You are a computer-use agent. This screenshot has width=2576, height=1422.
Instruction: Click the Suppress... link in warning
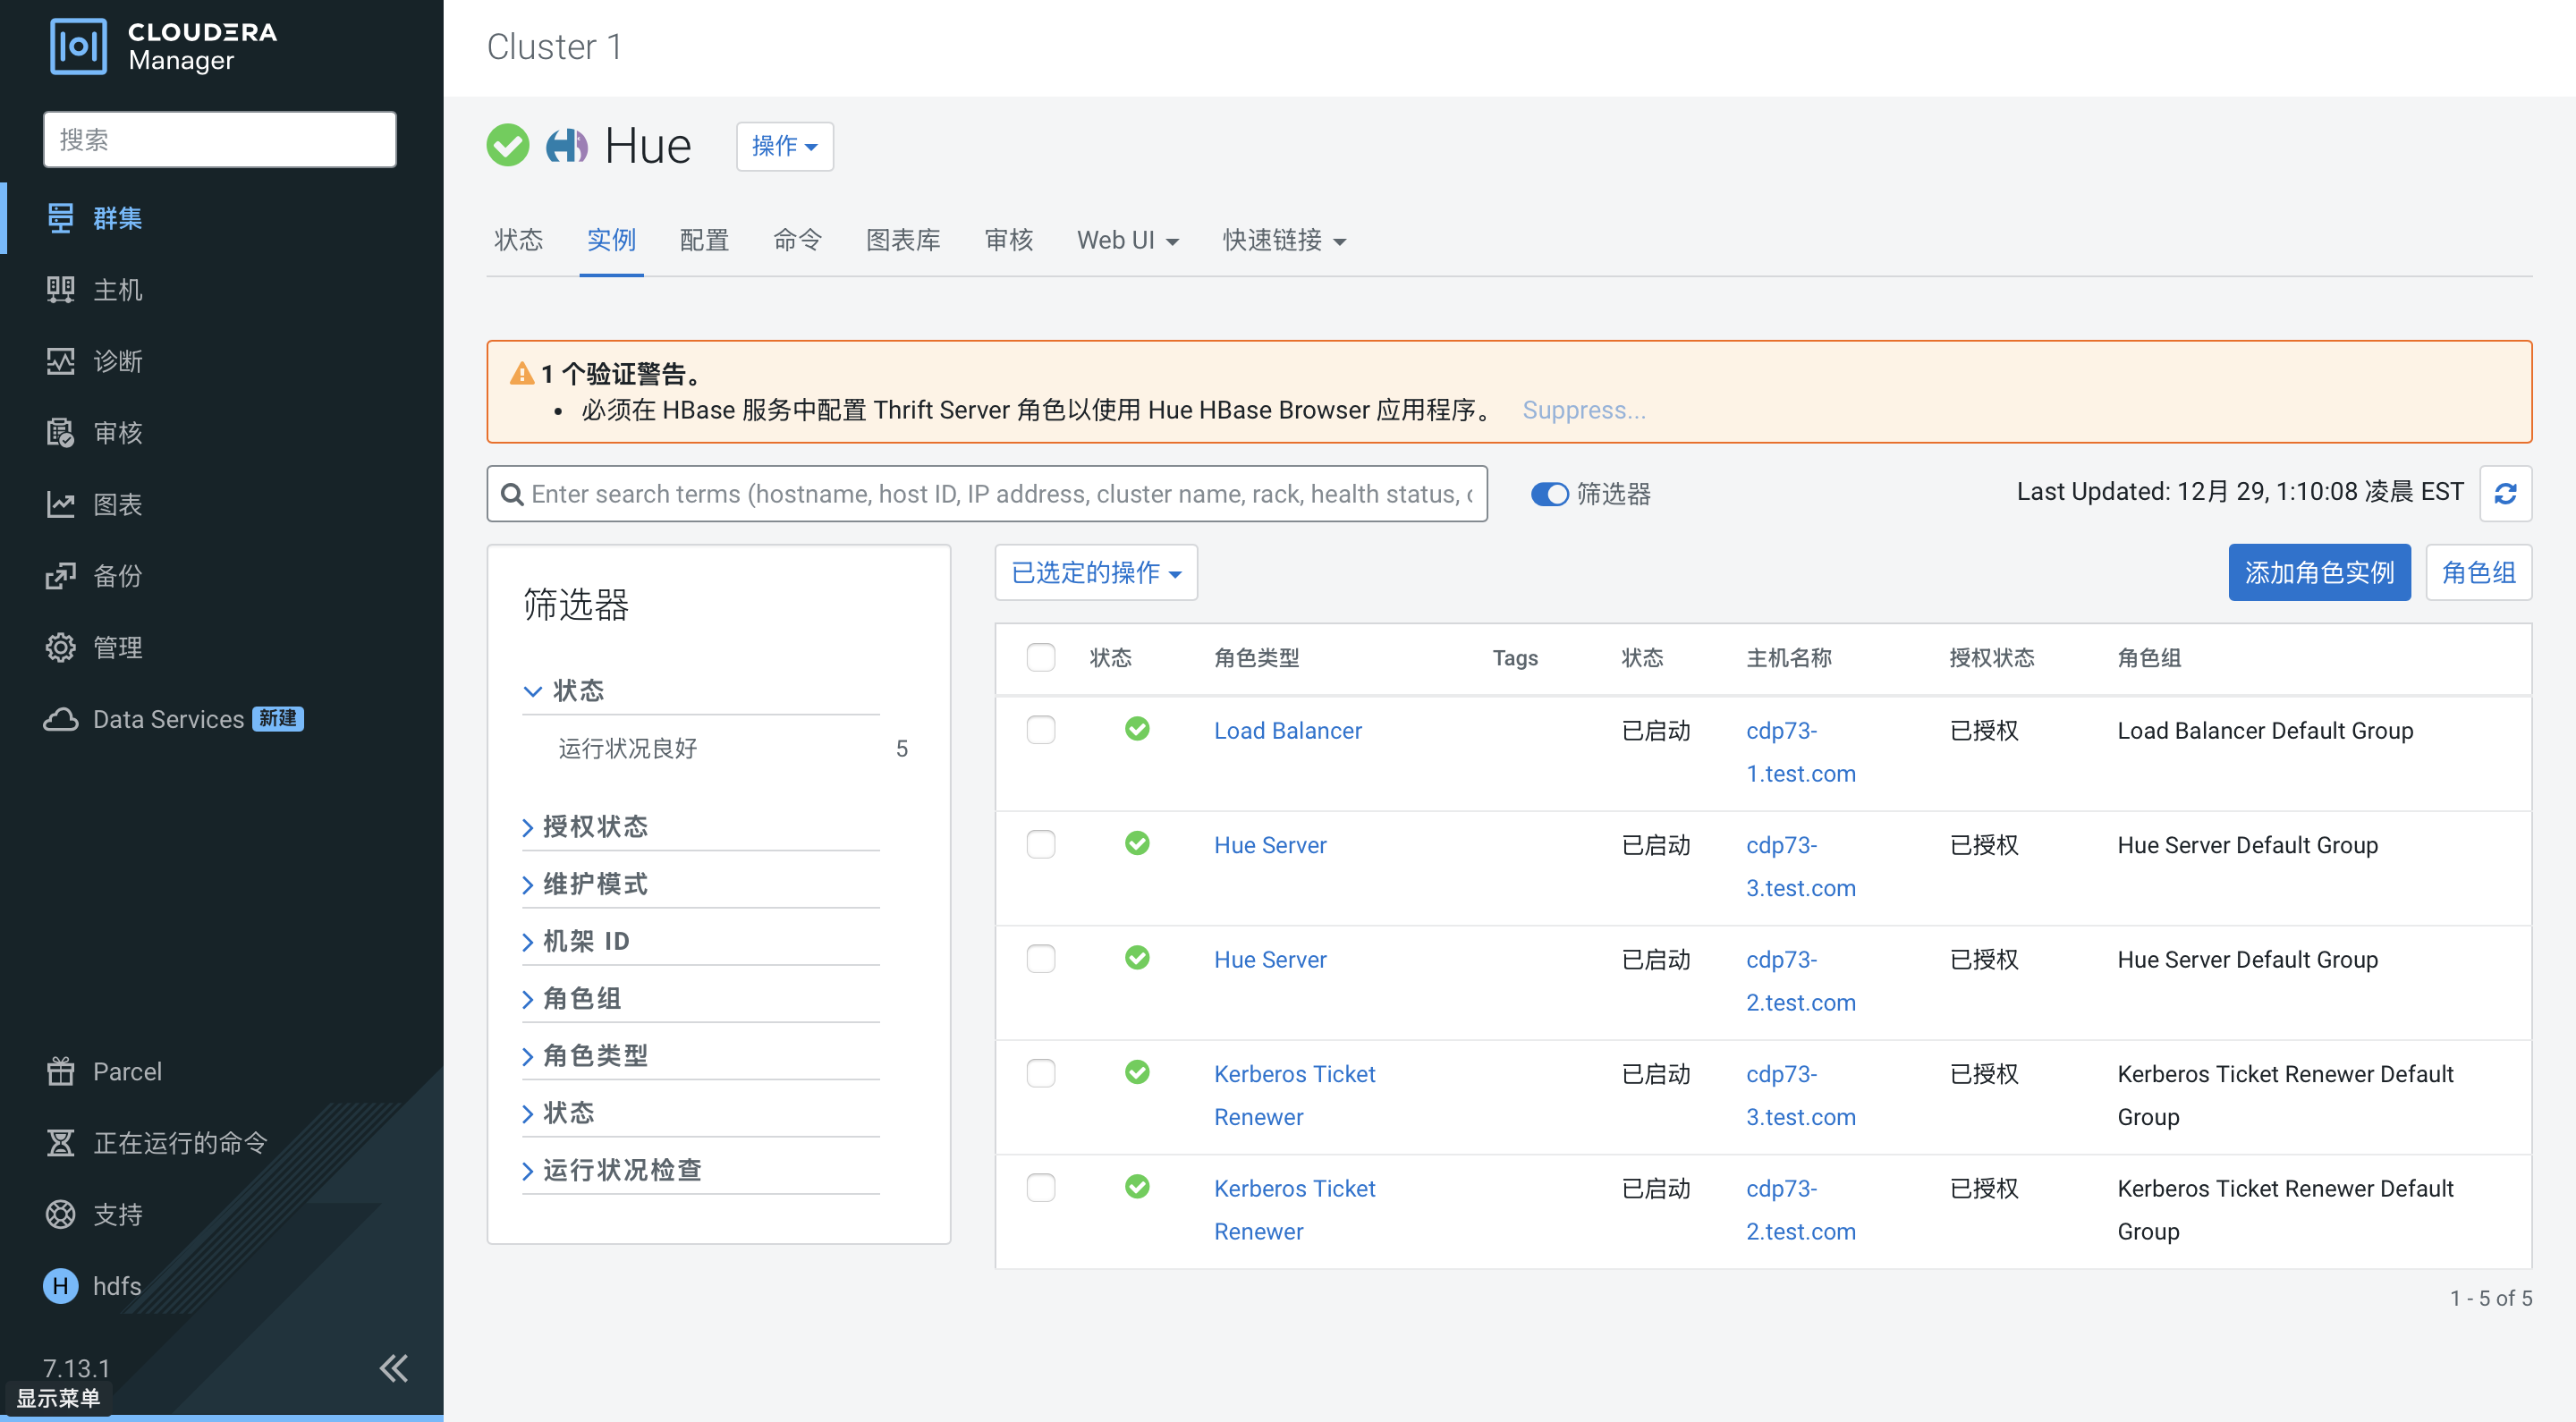click(1583, 410)
